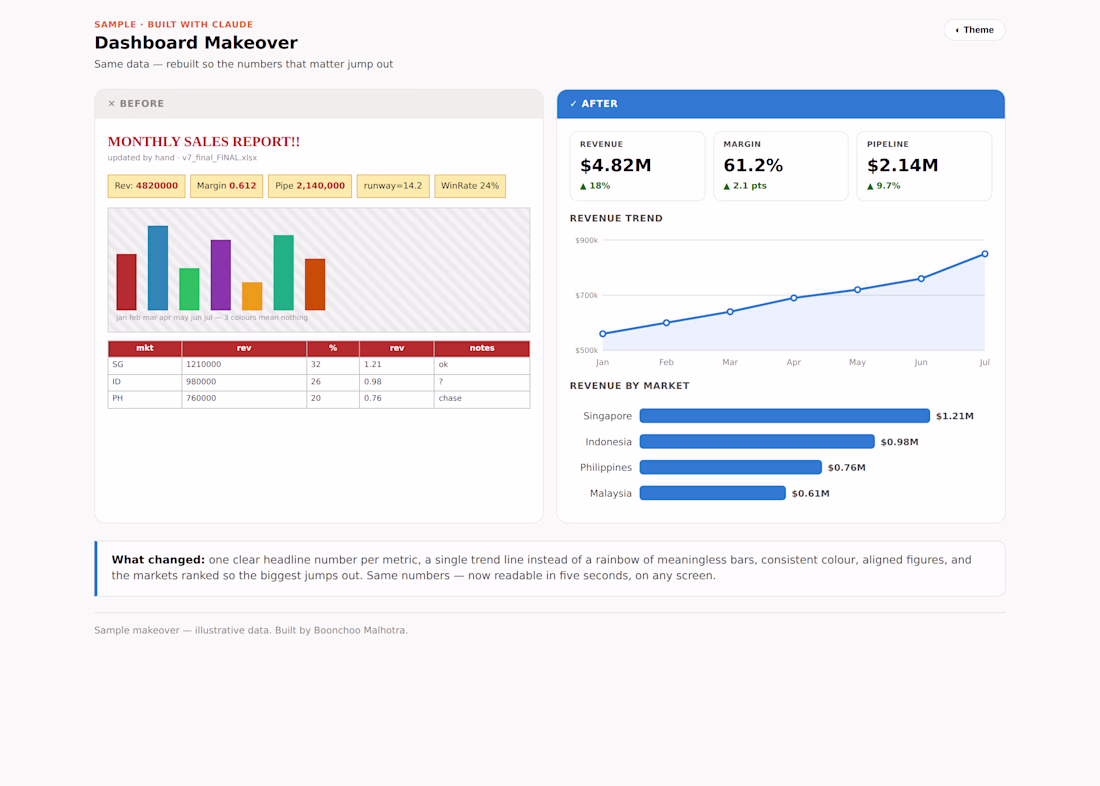Click the Malaysia revenue bar
Image resolution: width=1100 pixels, height=786 pixels.
pyautogui.click(x=712, y=493)
